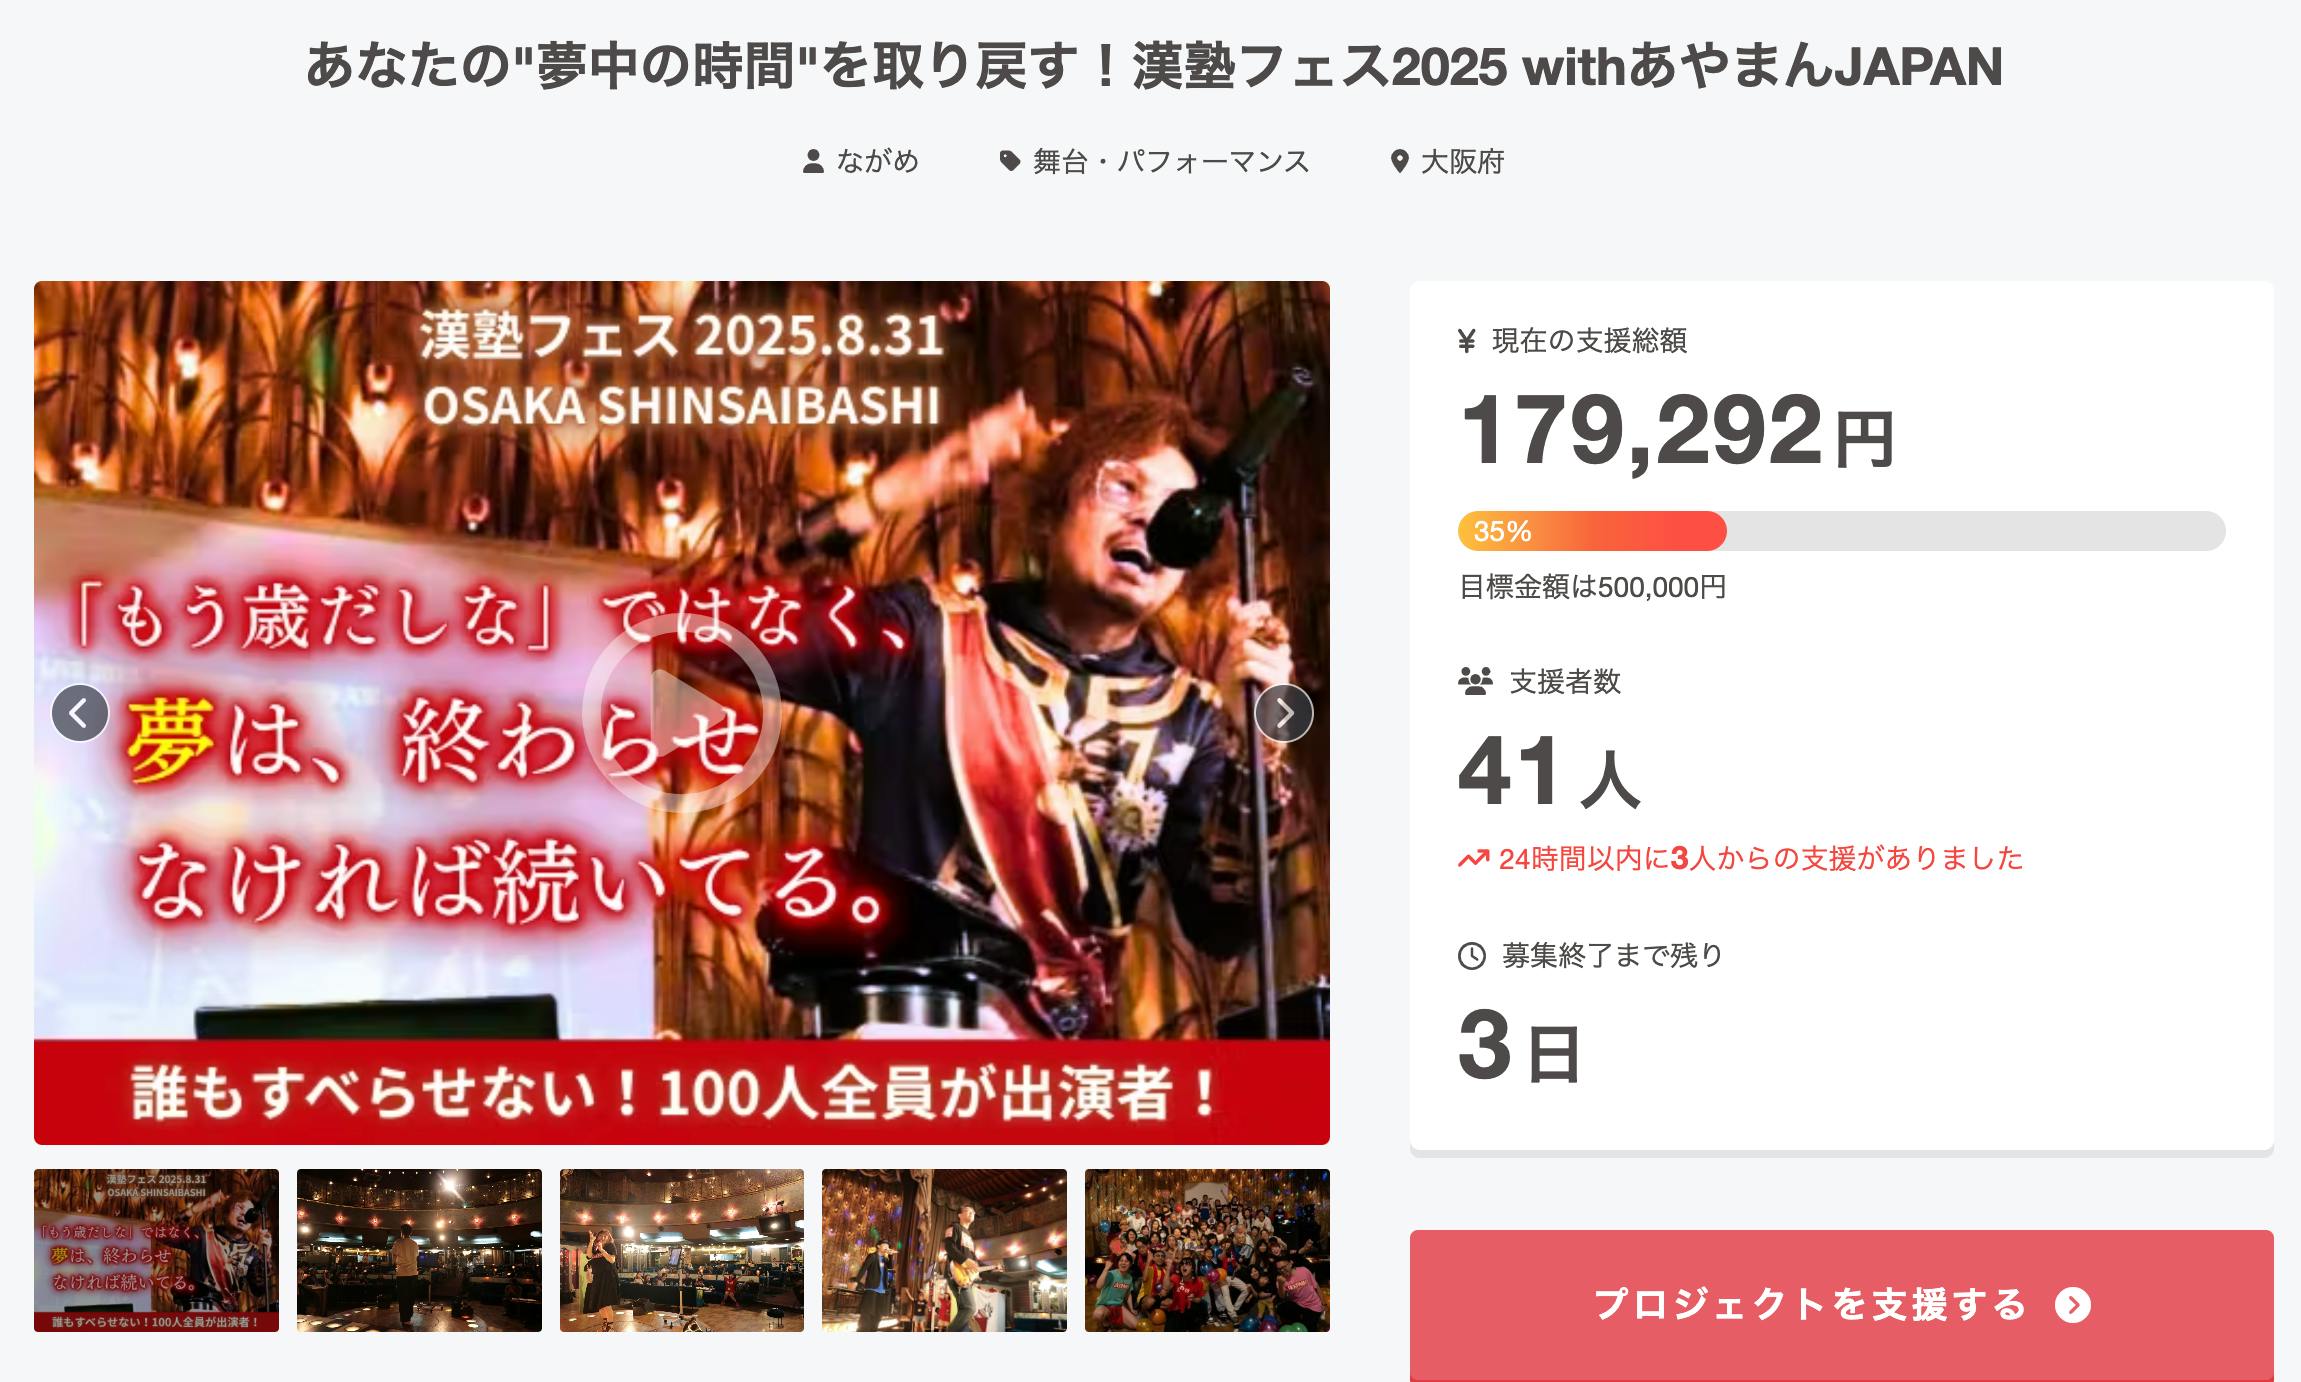Click the tag icon for 舞台・パフォーマンス
This screenshot has height=1382, width=2301.
pos(1010,161)
